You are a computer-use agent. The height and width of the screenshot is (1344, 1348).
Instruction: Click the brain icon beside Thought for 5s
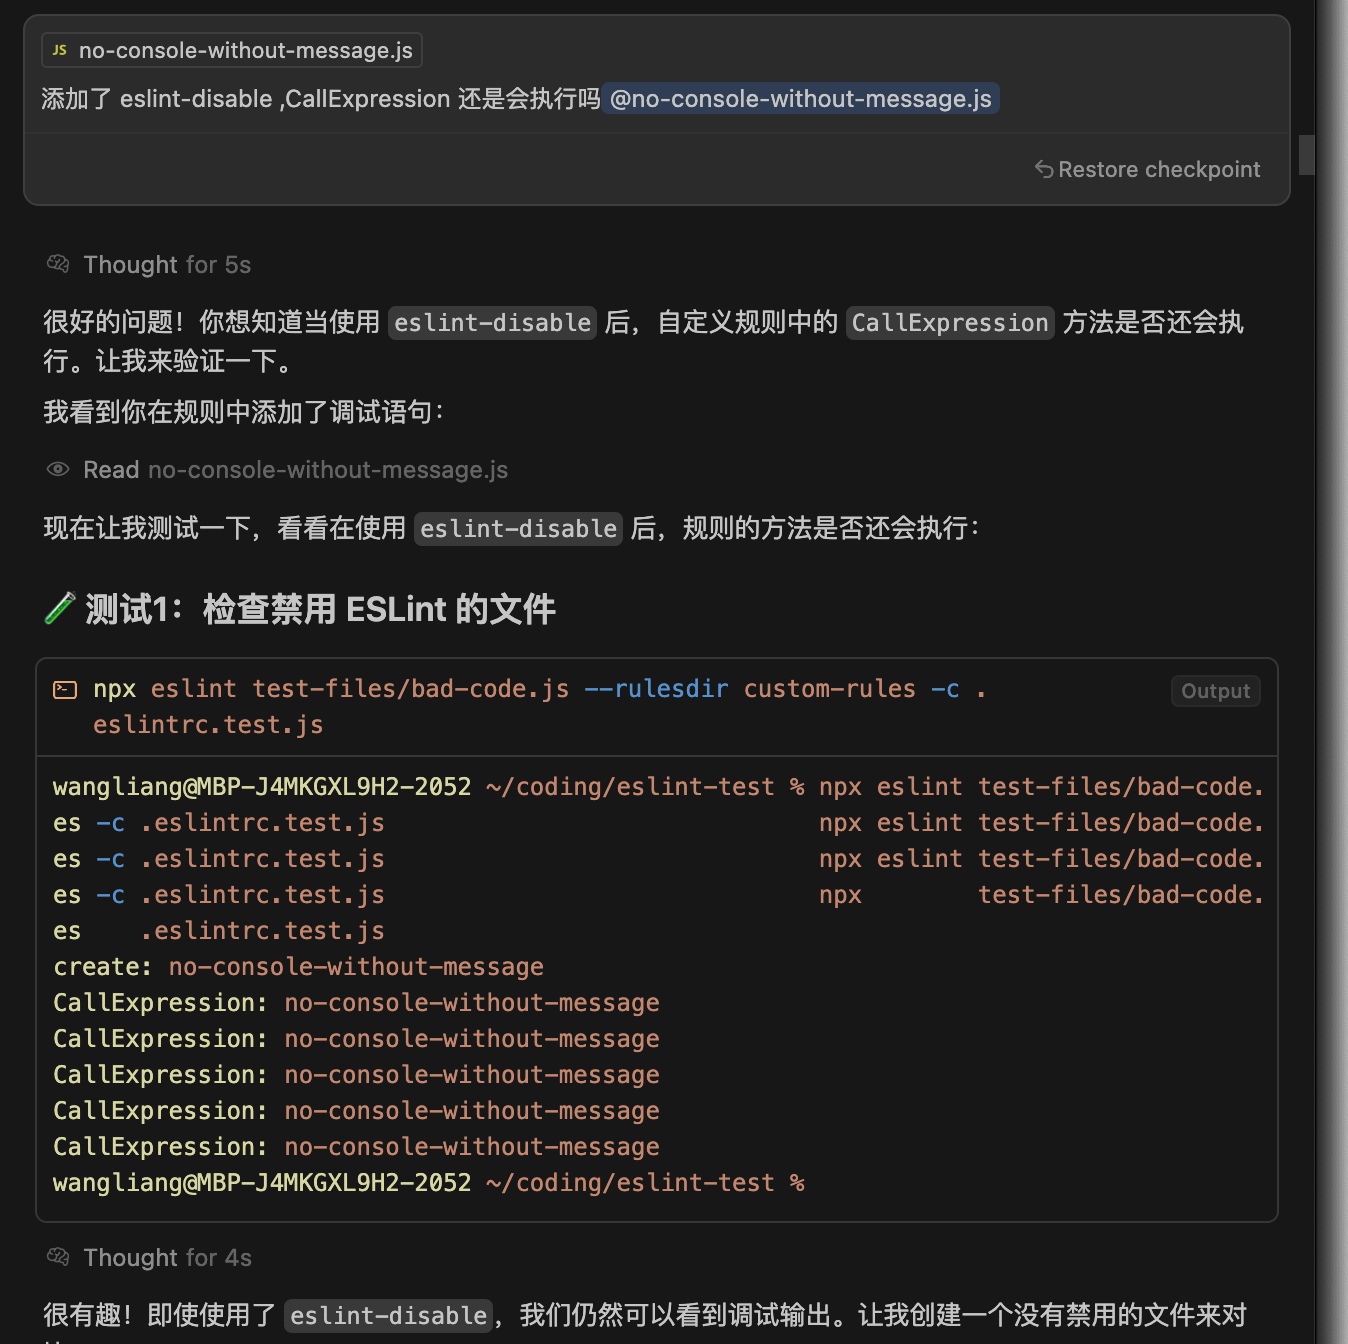pyautogui.click(x=57, y=263)
